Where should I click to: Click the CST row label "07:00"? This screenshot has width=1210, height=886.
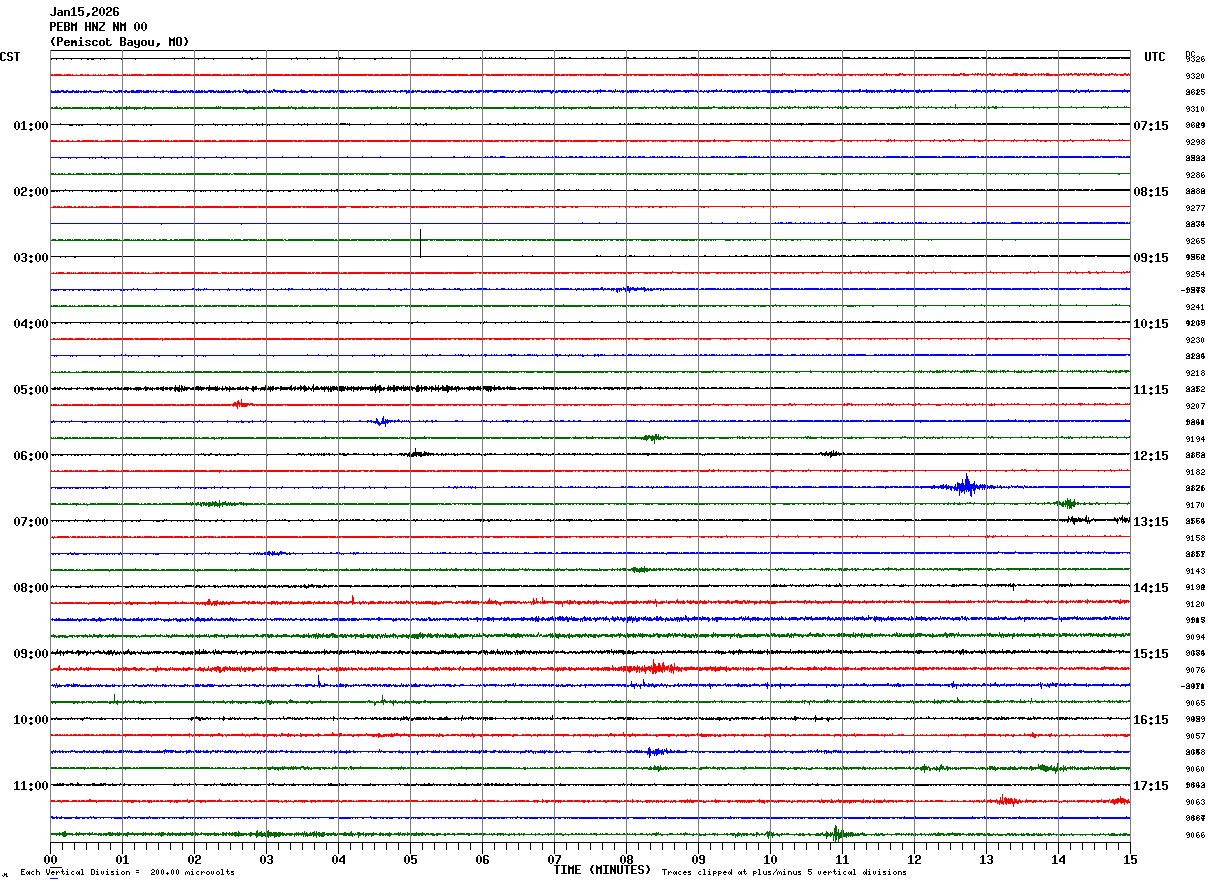tap(31, 522)
